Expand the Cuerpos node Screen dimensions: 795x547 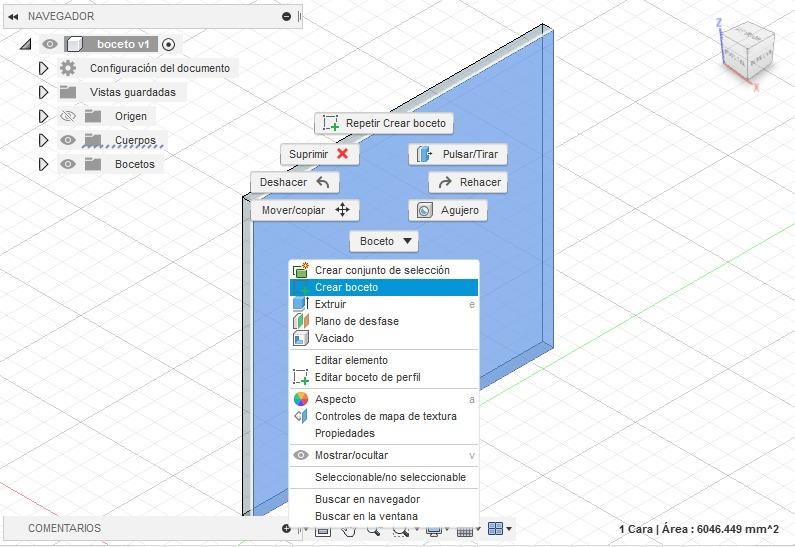[x=44, y=140]
